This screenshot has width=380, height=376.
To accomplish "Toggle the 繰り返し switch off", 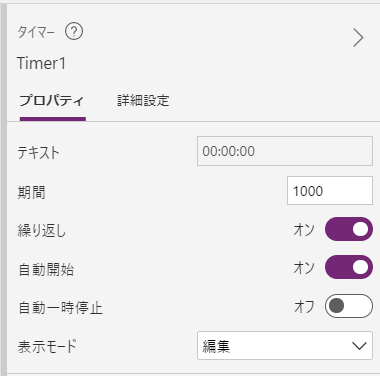I will tap(349, 229).
